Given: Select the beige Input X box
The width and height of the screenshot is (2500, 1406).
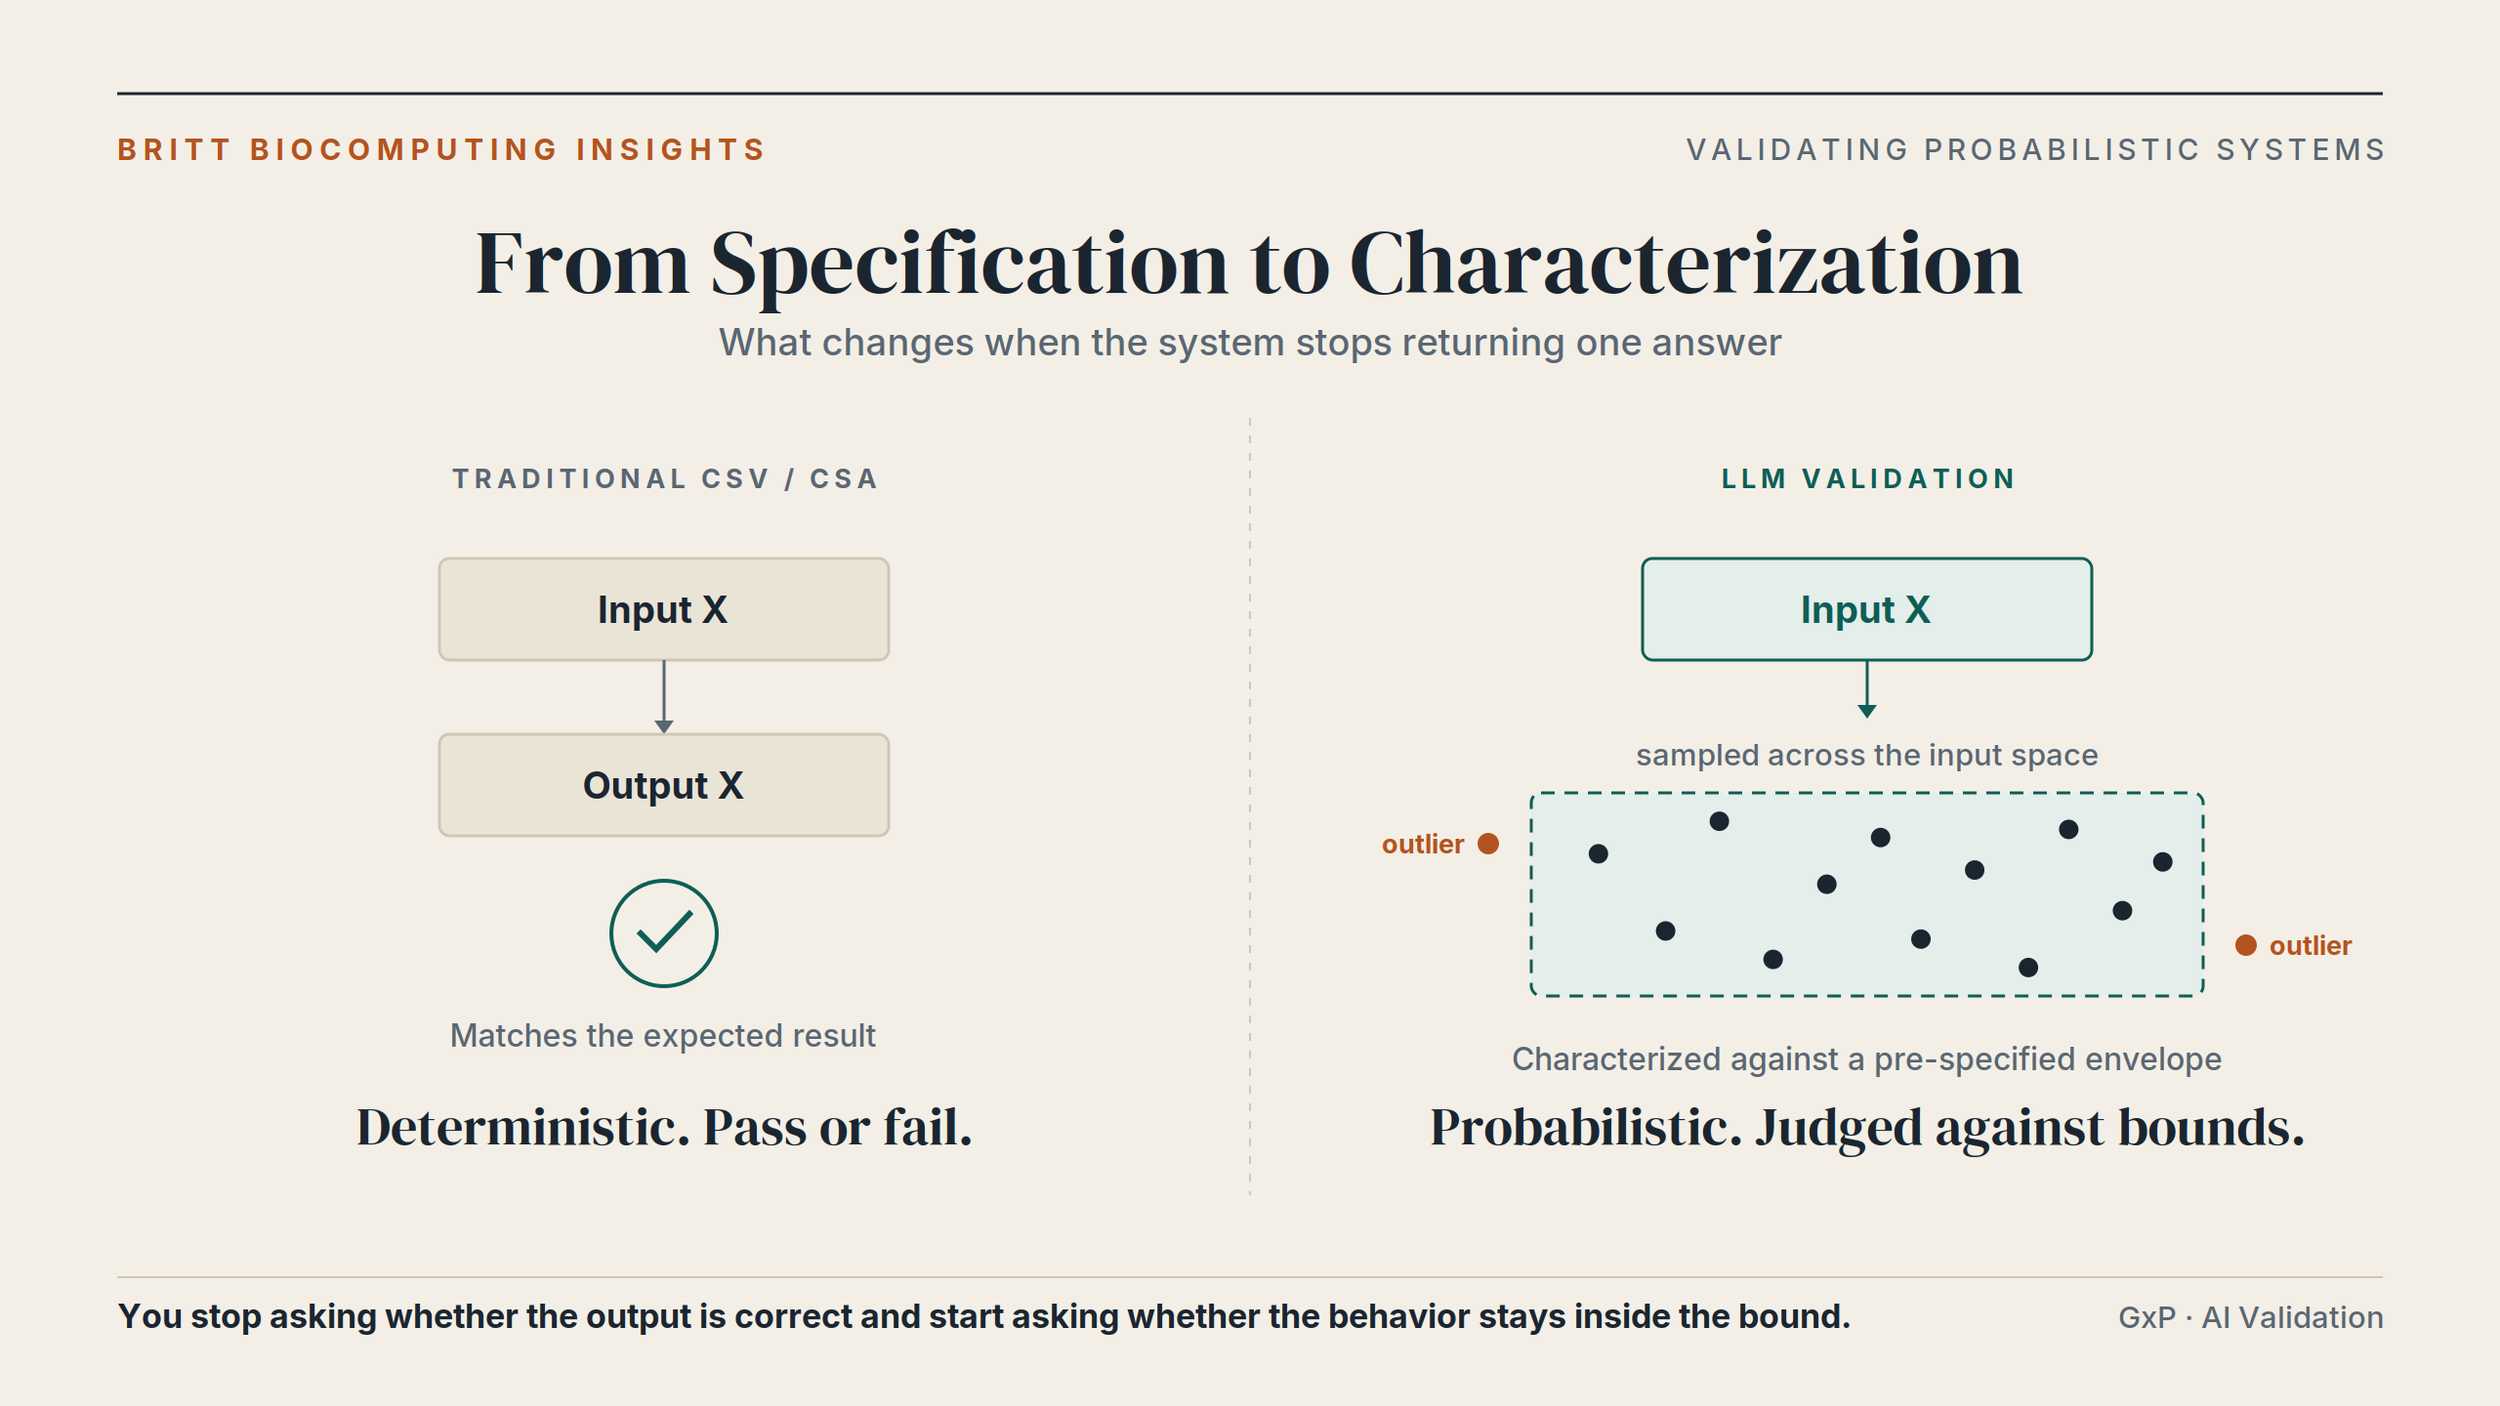Looking at the screenshot, I should click(664, 609).
